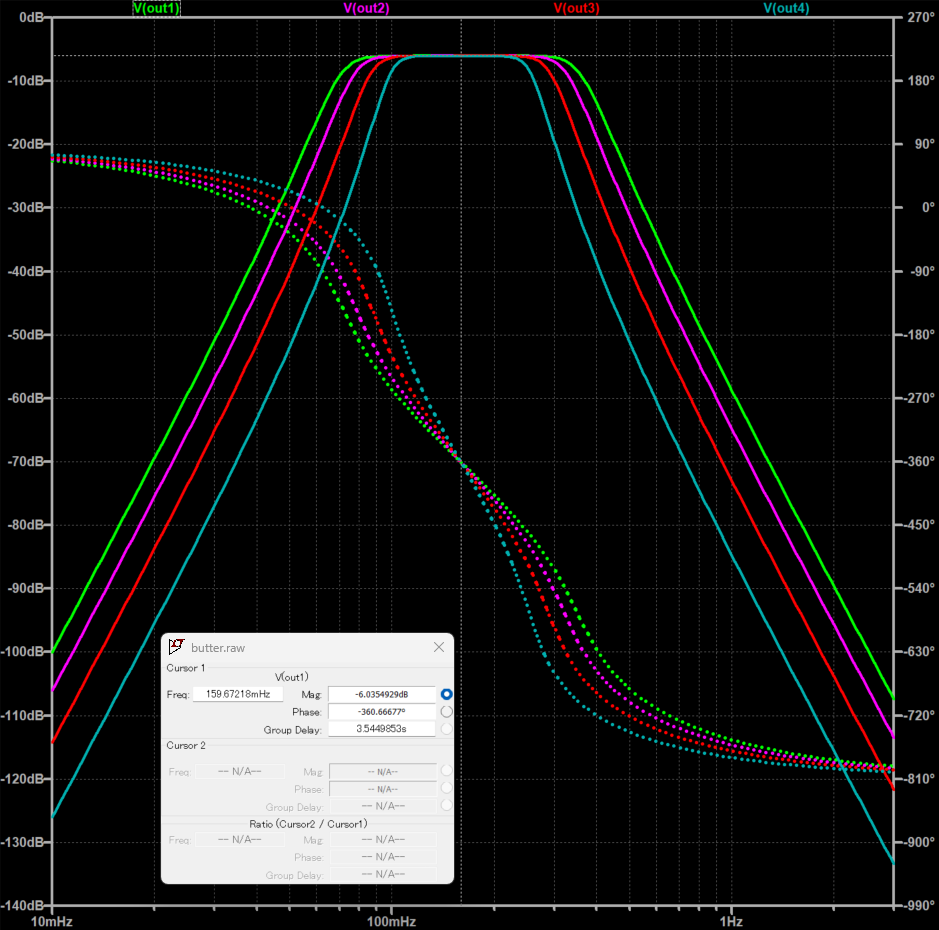
Task: Click the 100mHz frequency axis label
Action: pos(391,922)
